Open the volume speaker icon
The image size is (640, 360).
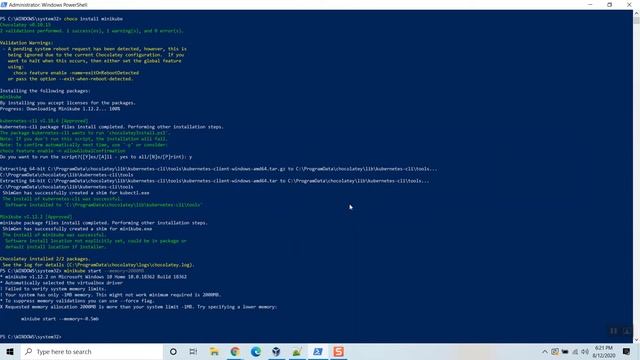point(585,351)
